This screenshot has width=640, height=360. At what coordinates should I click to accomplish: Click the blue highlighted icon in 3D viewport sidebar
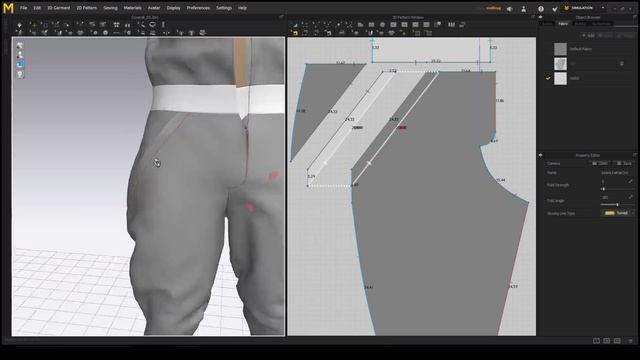pos(20,64)
